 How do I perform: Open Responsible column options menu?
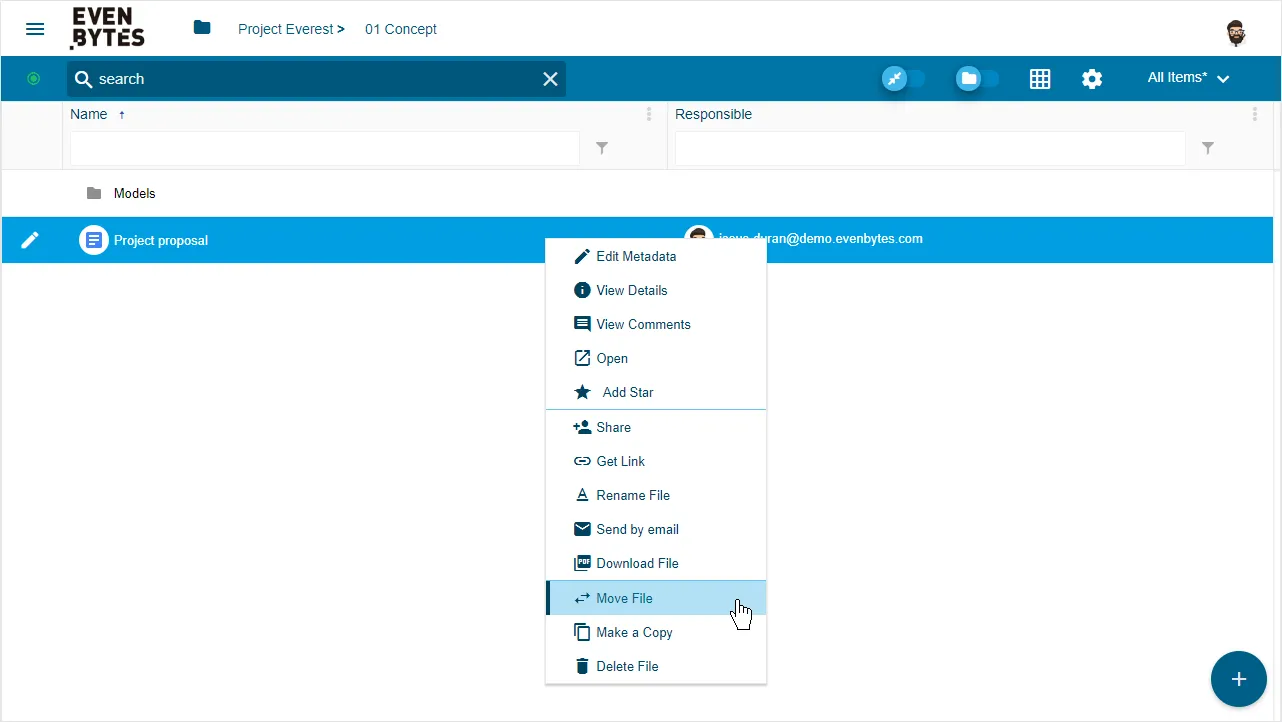[1255, 114]
